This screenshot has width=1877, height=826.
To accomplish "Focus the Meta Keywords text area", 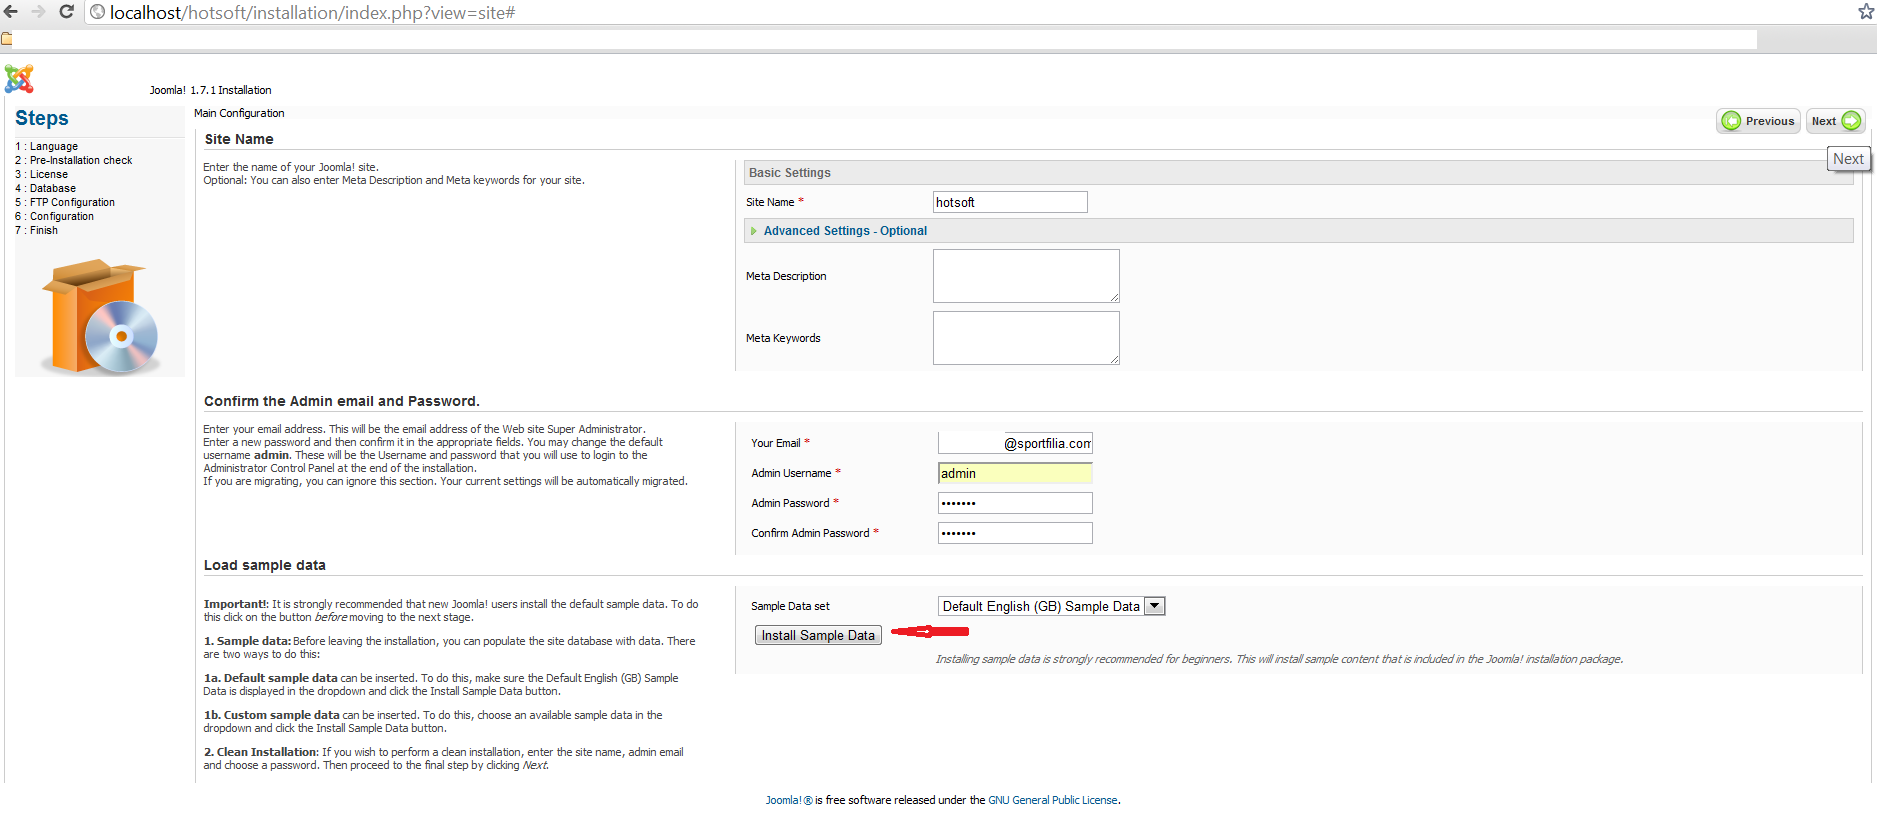I will (1026, 338).
